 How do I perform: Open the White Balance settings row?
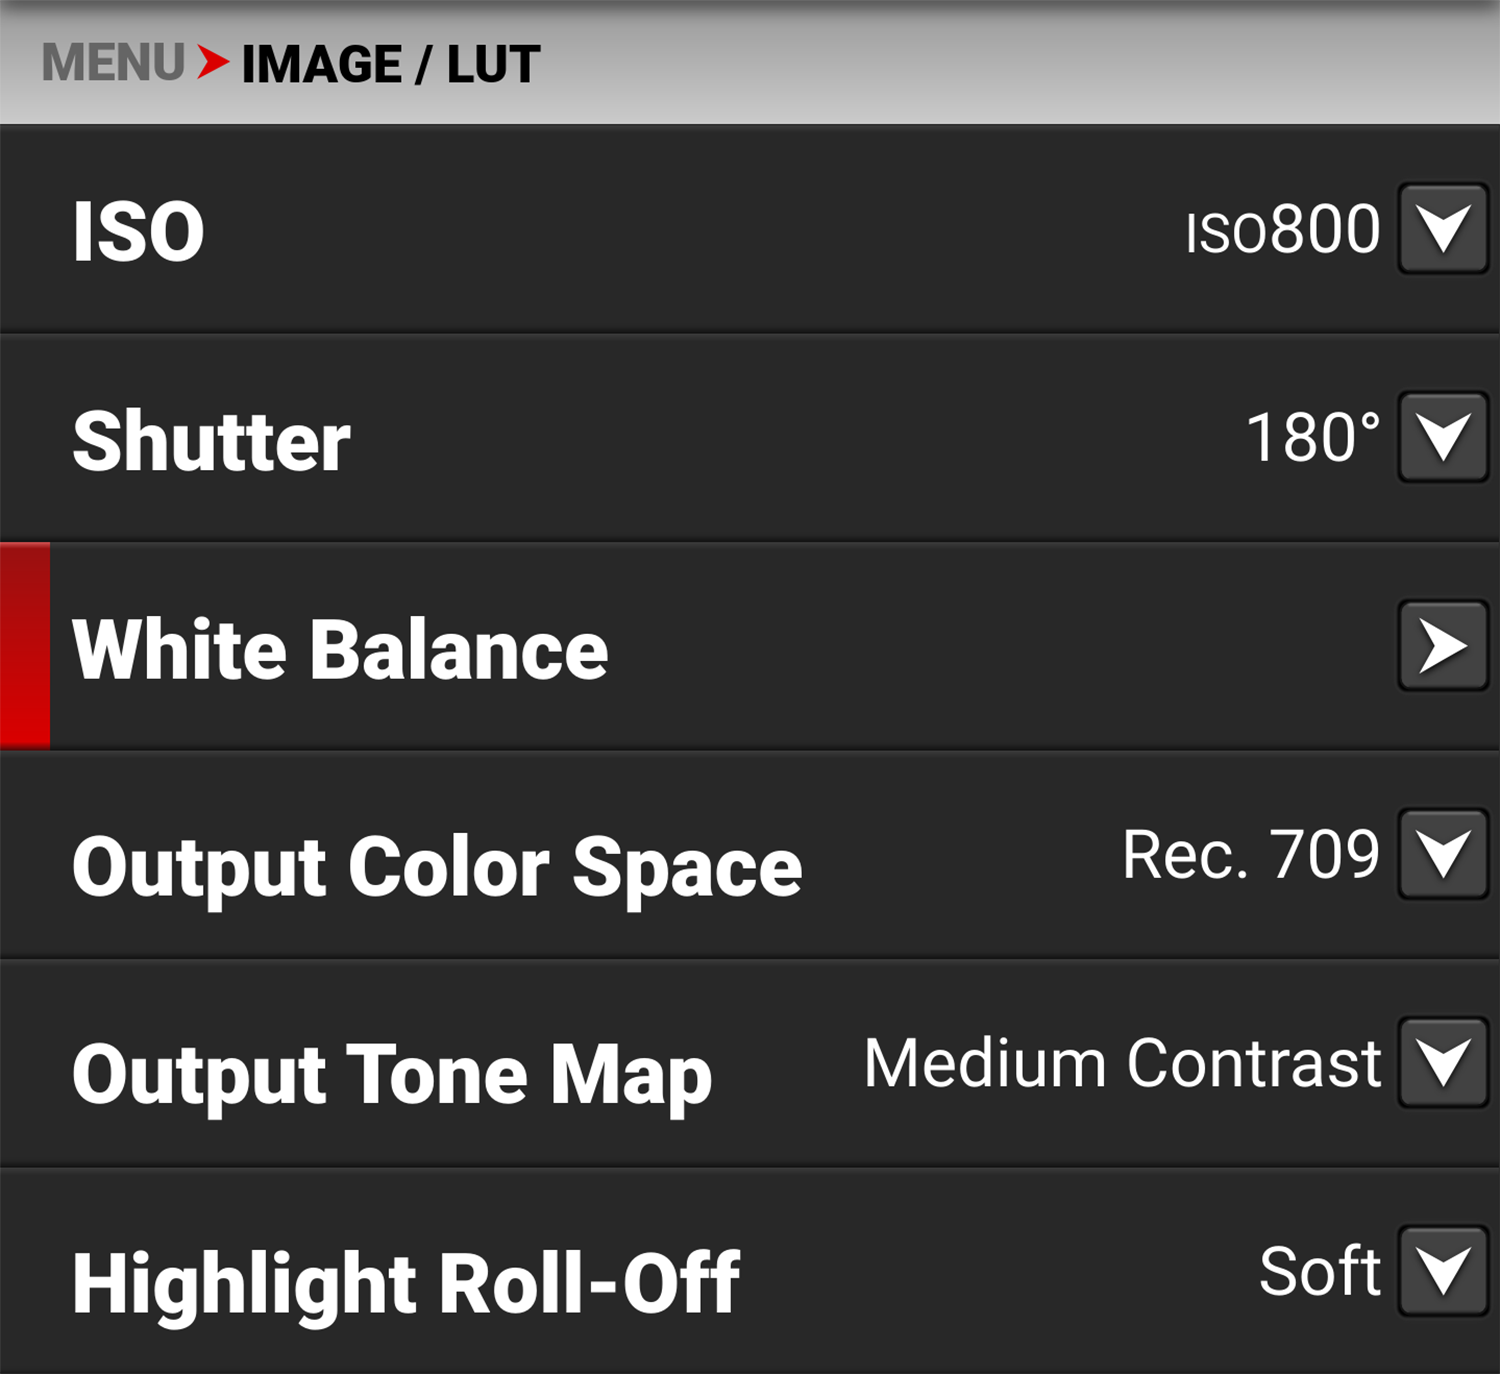coord(340,651)
